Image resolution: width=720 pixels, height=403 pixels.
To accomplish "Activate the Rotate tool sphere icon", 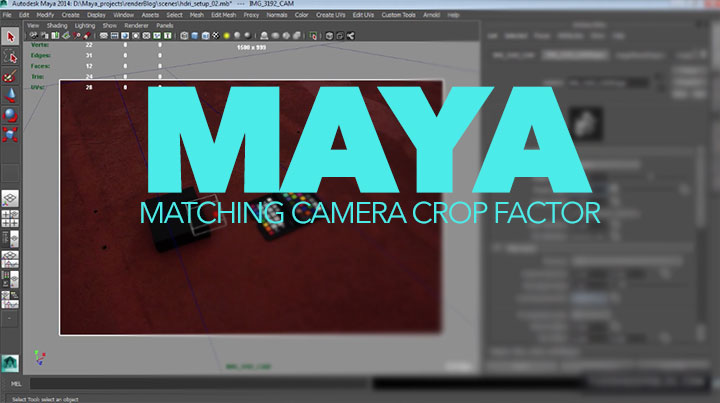I will coord(10,115).
